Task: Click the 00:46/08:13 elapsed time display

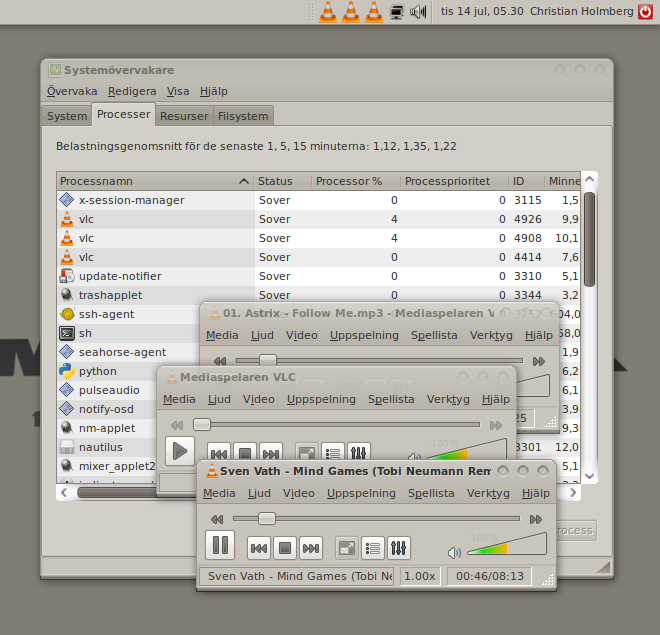Action: pyautogui.click(x=490, y=576)
